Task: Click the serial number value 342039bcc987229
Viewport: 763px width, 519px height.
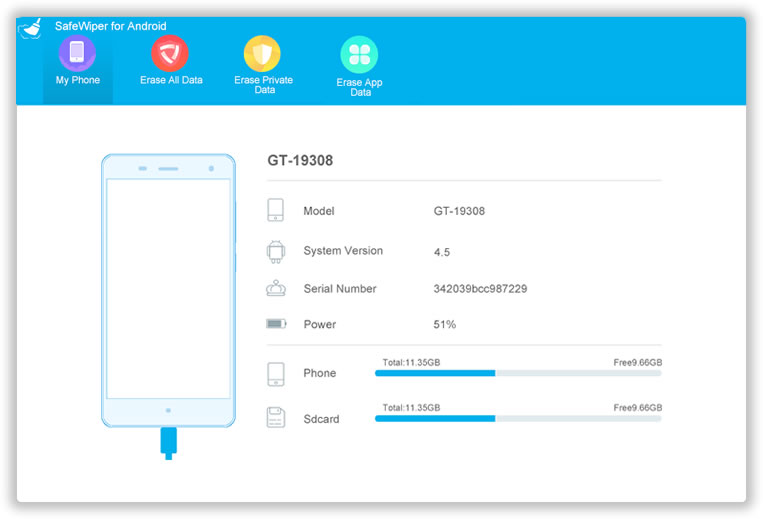Action: (x=480, y=289)
